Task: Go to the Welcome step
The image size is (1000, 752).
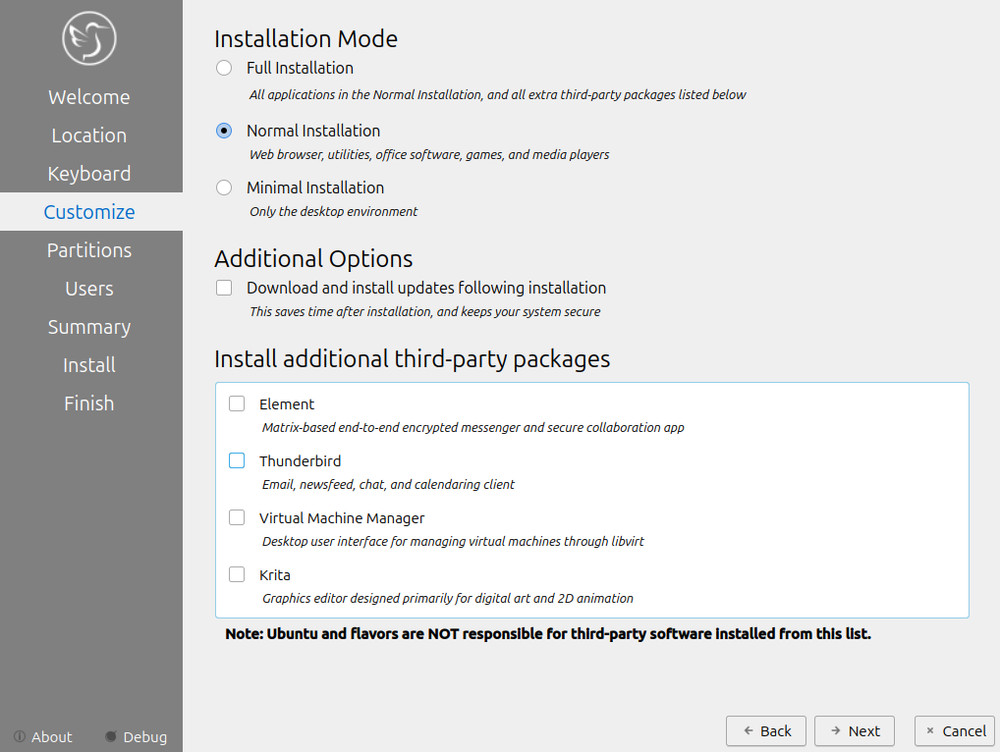Action: coord(89,97)
